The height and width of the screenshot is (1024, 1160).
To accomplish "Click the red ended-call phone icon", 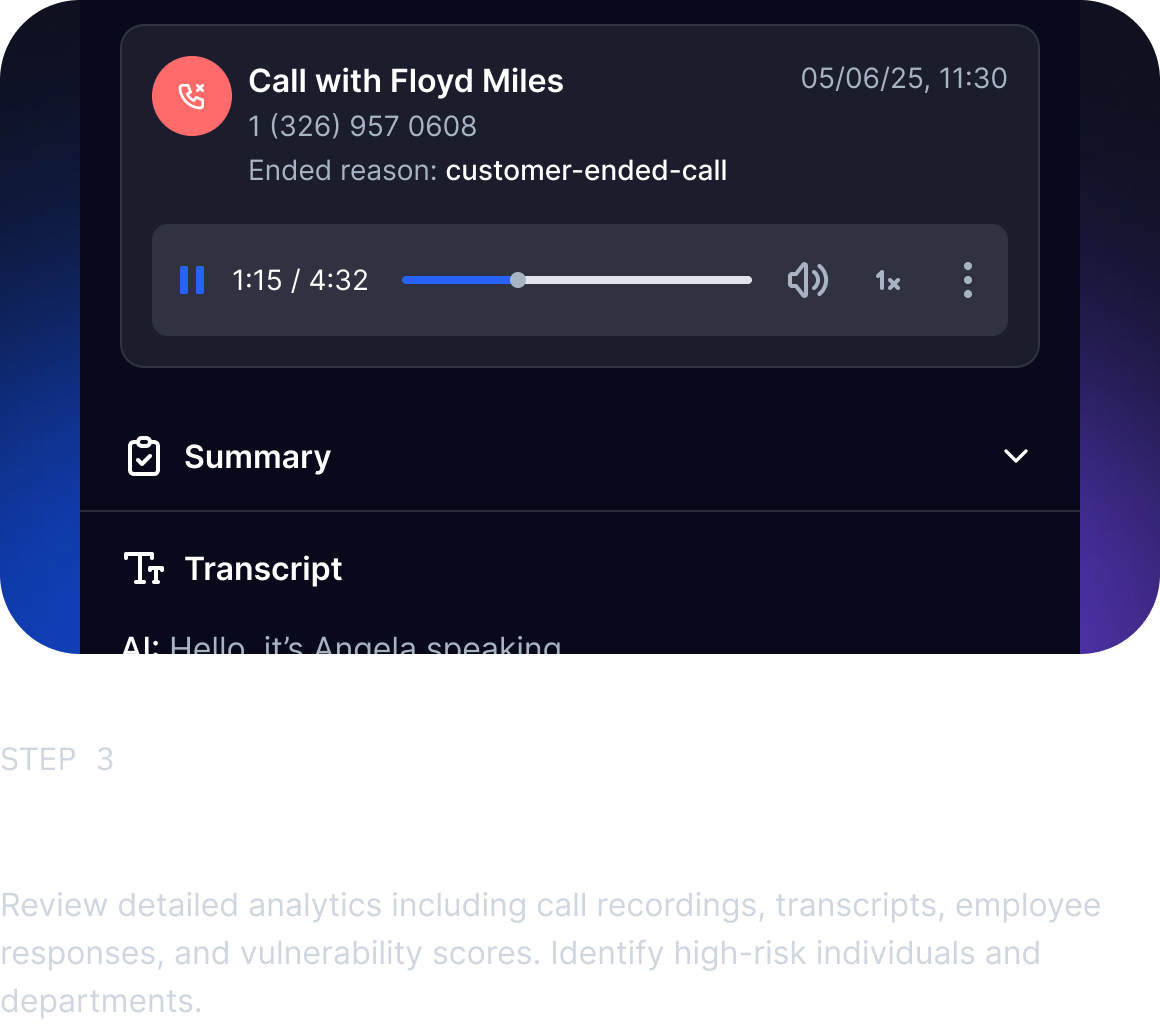I will pos(191,95).
